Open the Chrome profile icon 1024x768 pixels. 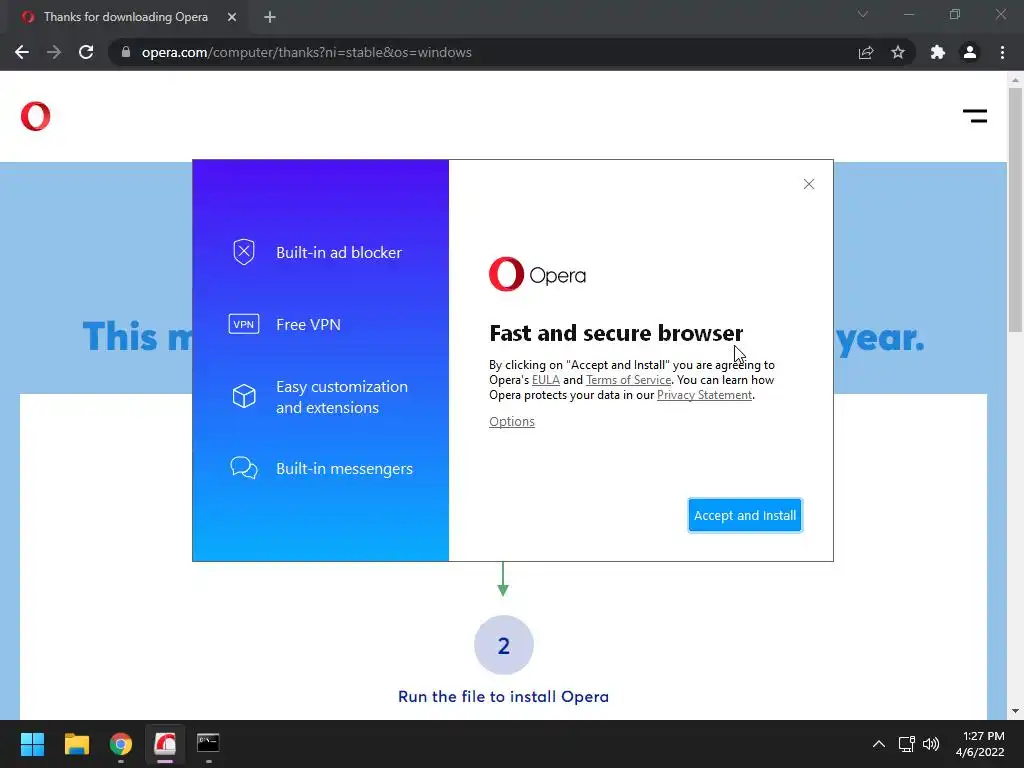click(970, 52)
